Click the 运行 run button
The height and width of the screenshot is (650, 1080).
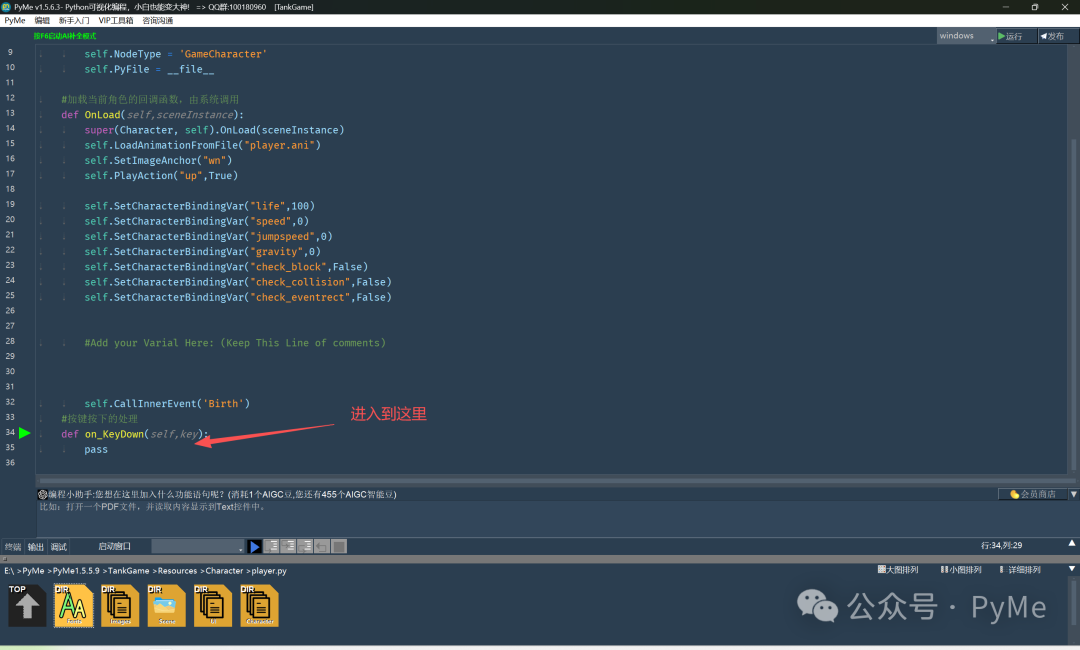point(1016,36)
